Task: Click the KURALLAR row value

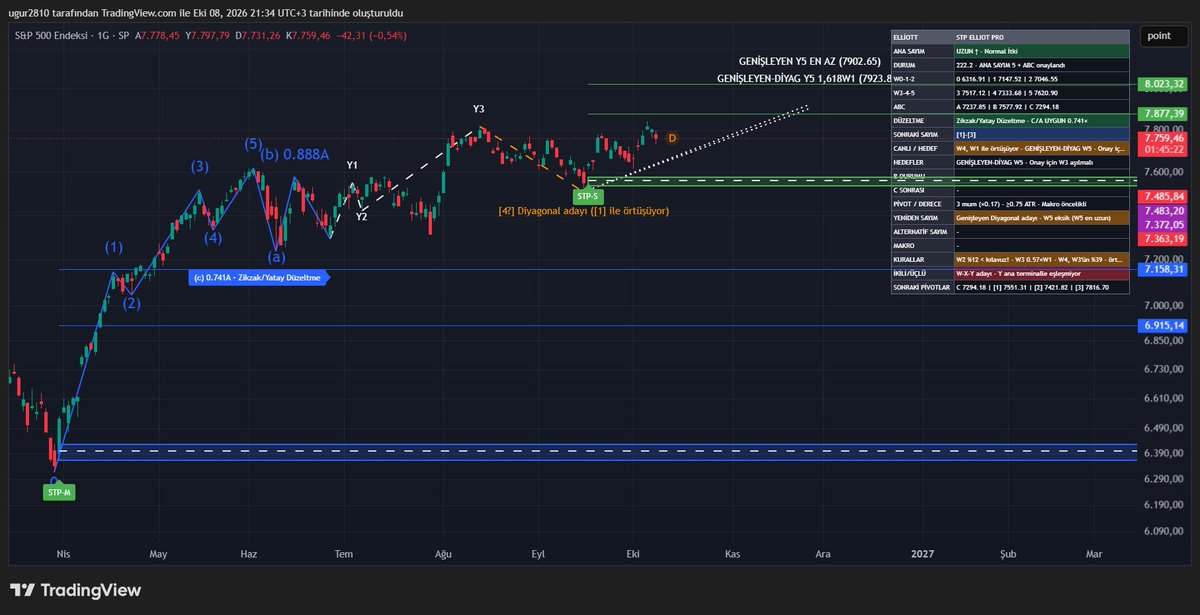Action: pyautogui.click(x=1041, y=259)
